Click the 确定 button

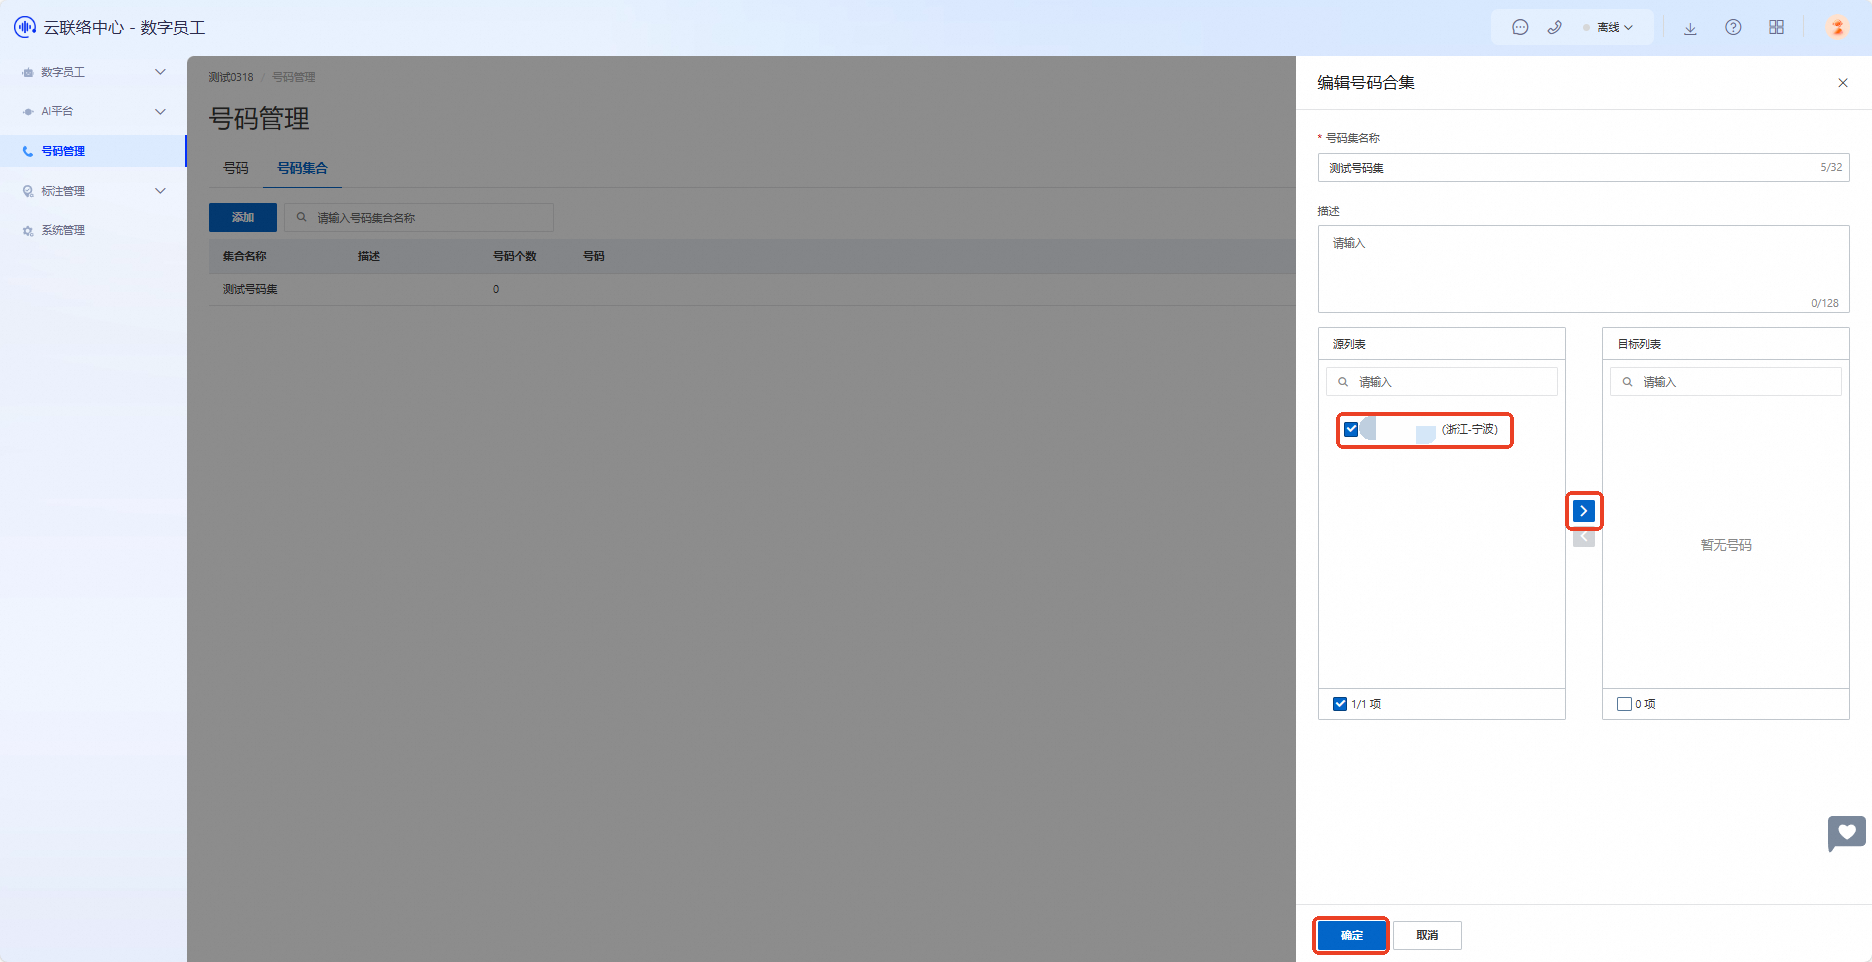(1352, 935)
